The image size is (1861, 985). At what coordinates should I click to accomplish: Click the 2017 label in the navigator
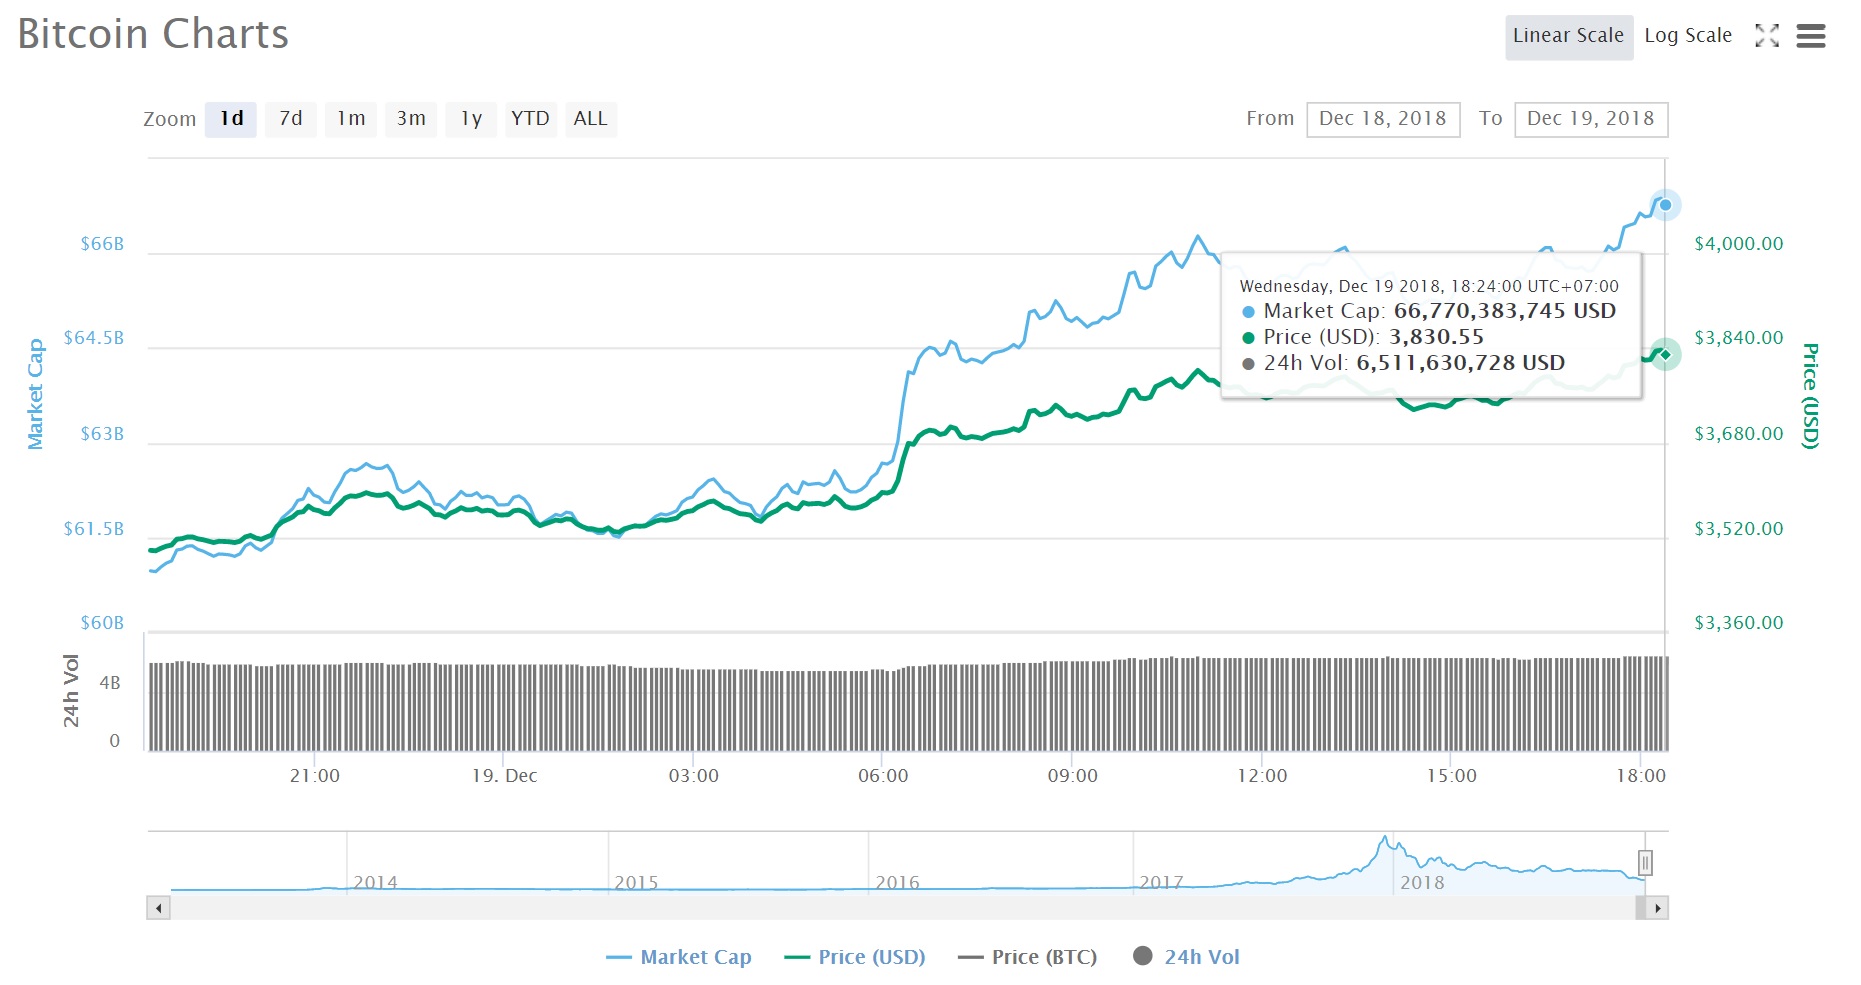[x=1161, y=883]
